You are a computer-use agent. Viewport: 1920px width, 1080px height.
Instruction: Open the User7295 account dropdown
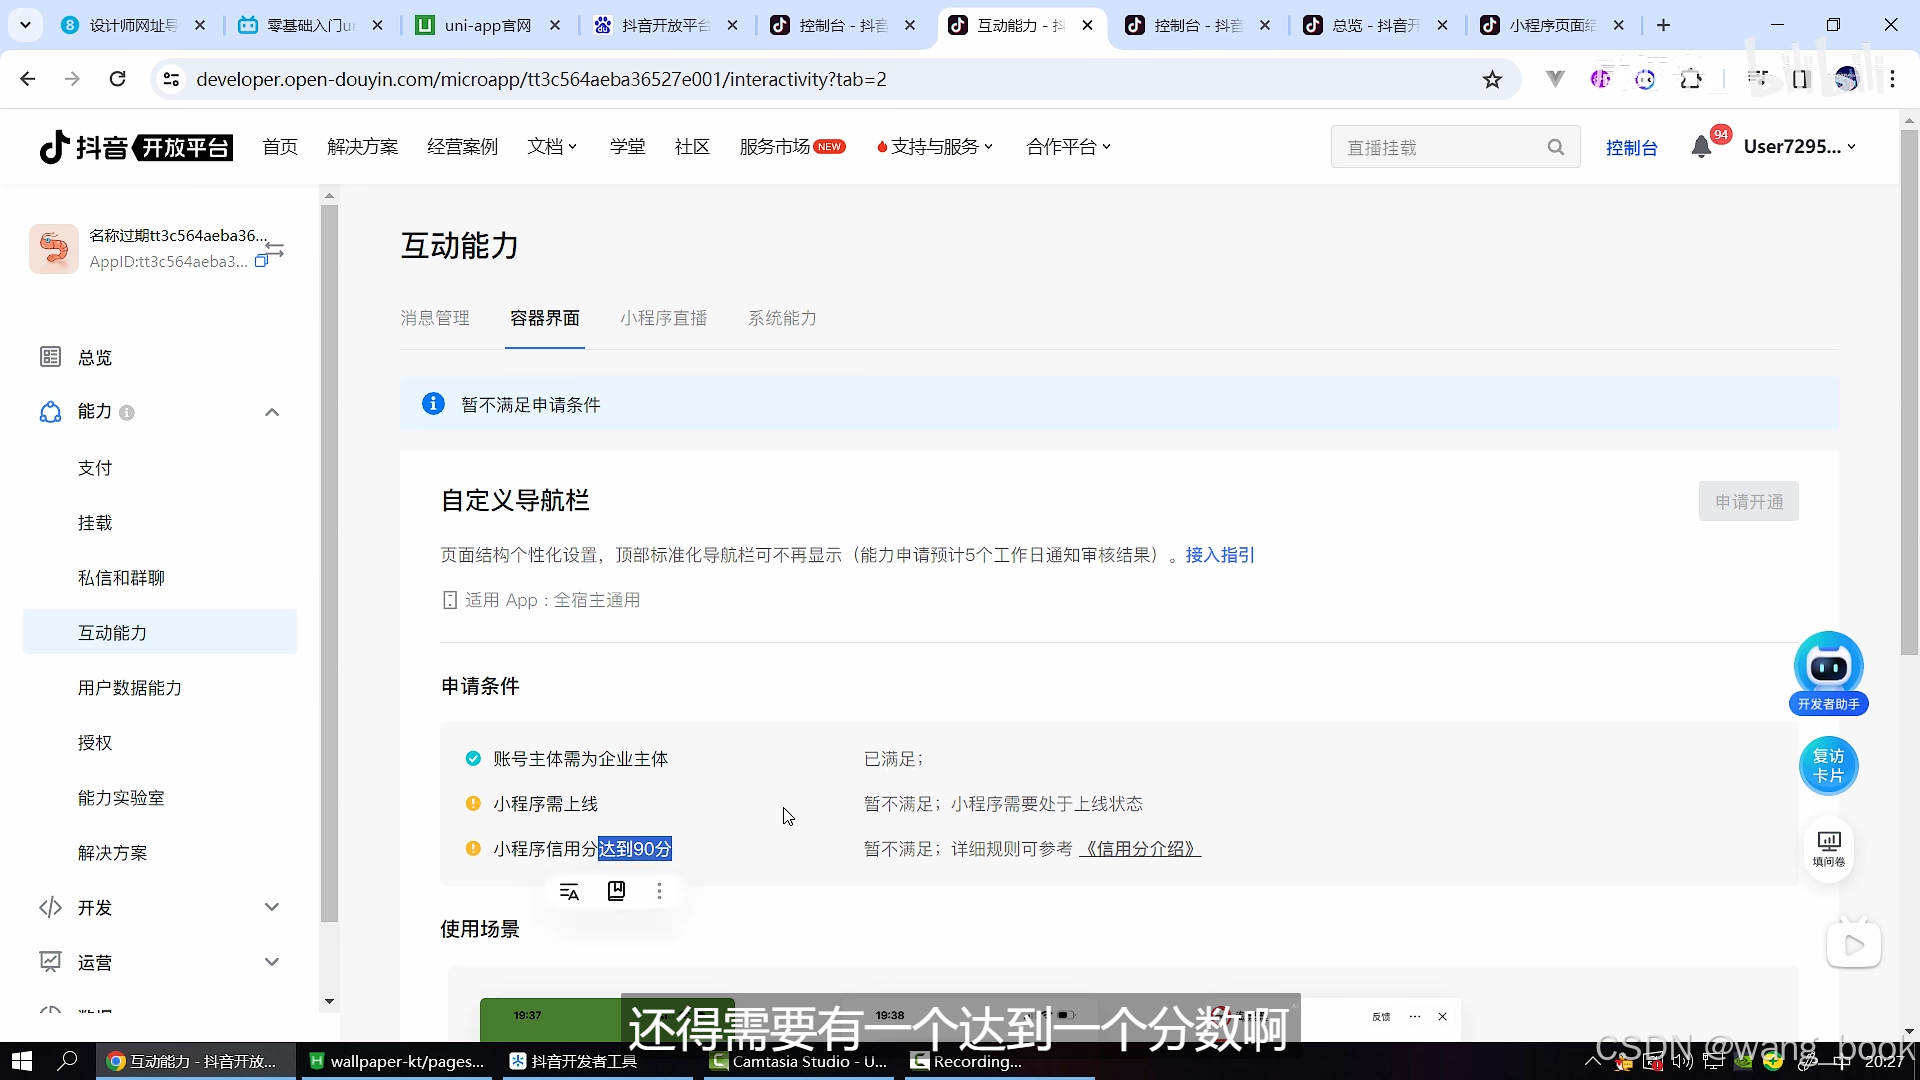[x=1800, y=147]
